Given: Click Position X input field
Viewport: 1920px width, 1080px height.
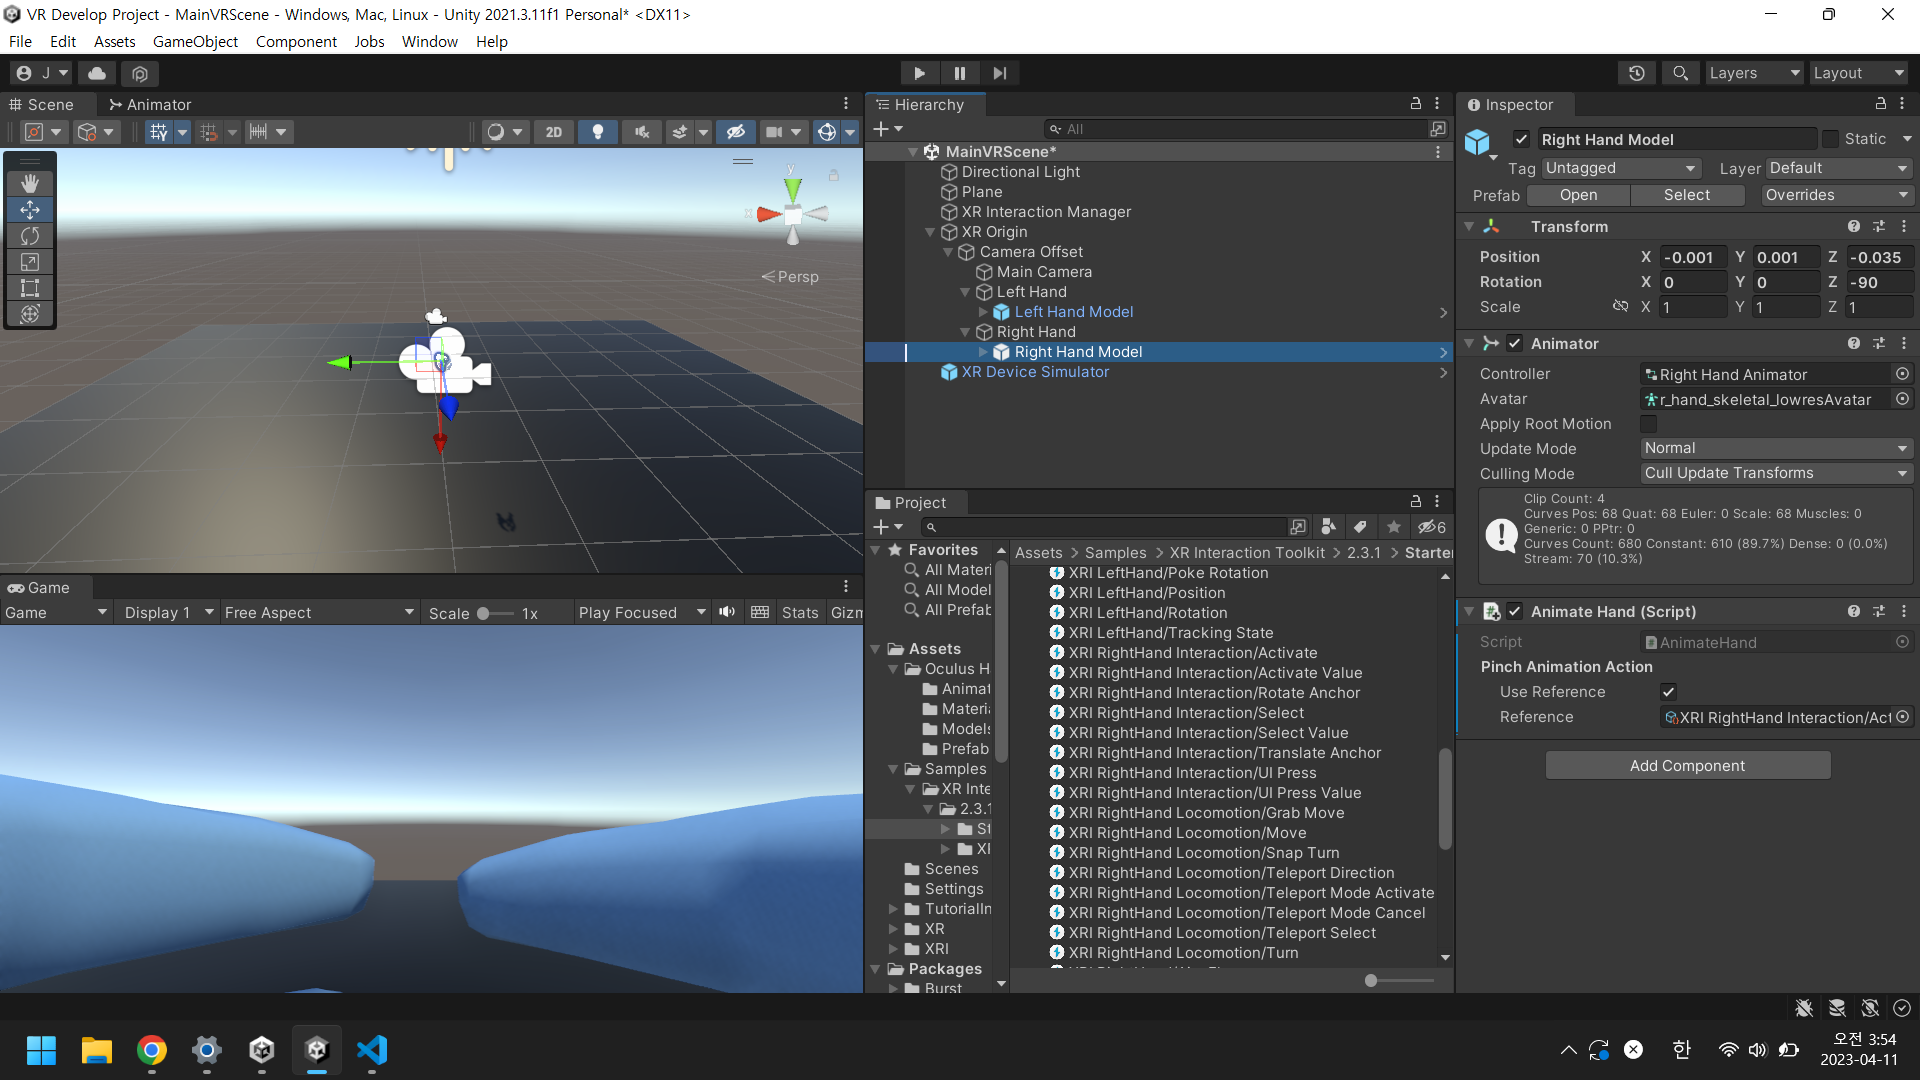Looking at the screenshot, I should click(x=1692, y=257).
